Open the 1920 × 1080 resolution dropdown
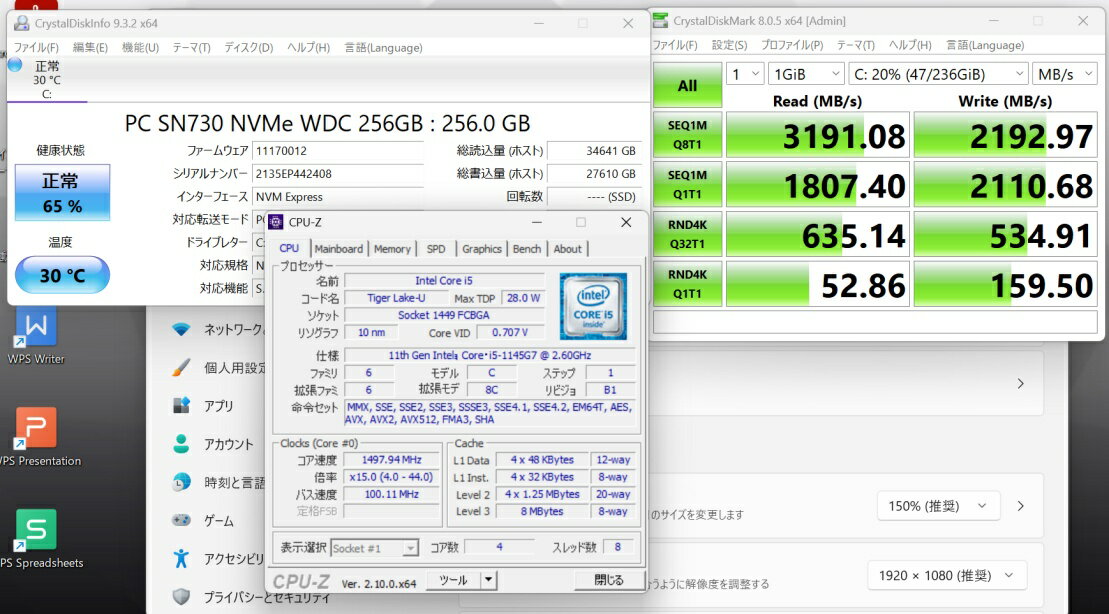 click(945, 575)
